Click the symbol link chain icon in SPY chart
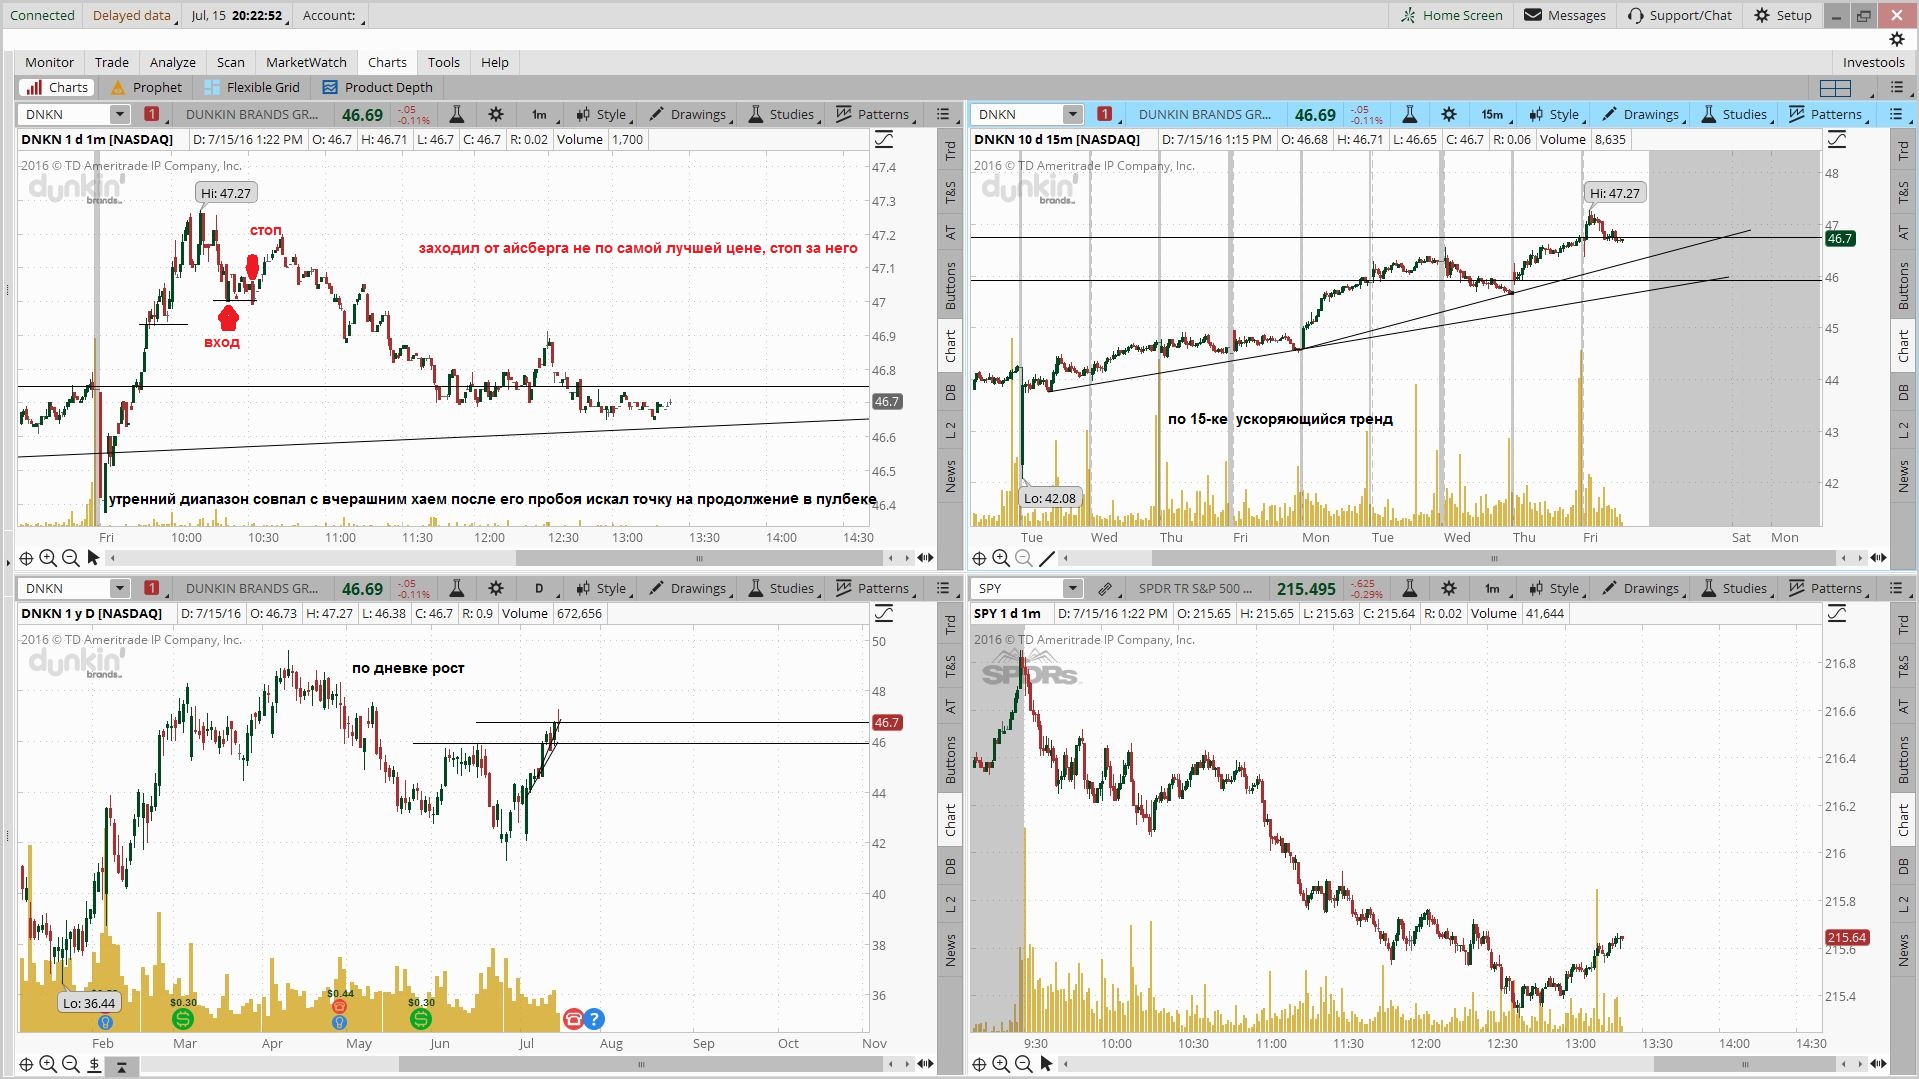This screenshot has height=1079, width=1919. 1105,588
